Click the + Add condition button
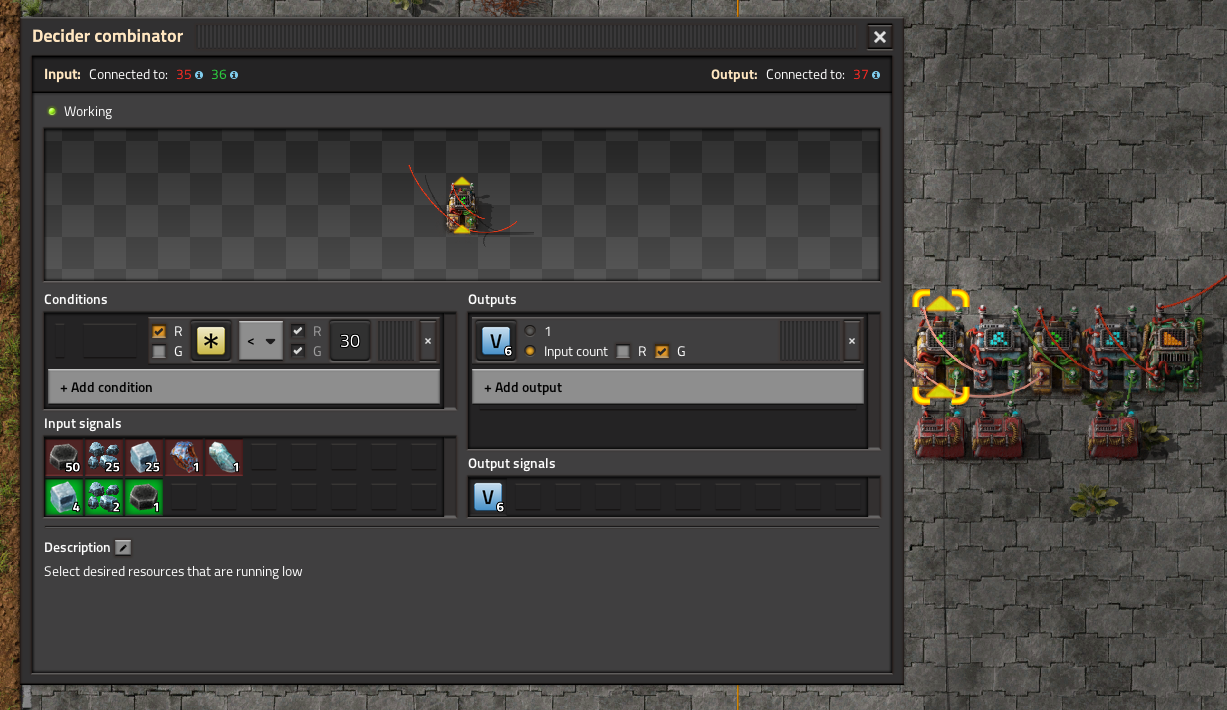The height and width of the screenshot is (710, 1227). [244, 387]
